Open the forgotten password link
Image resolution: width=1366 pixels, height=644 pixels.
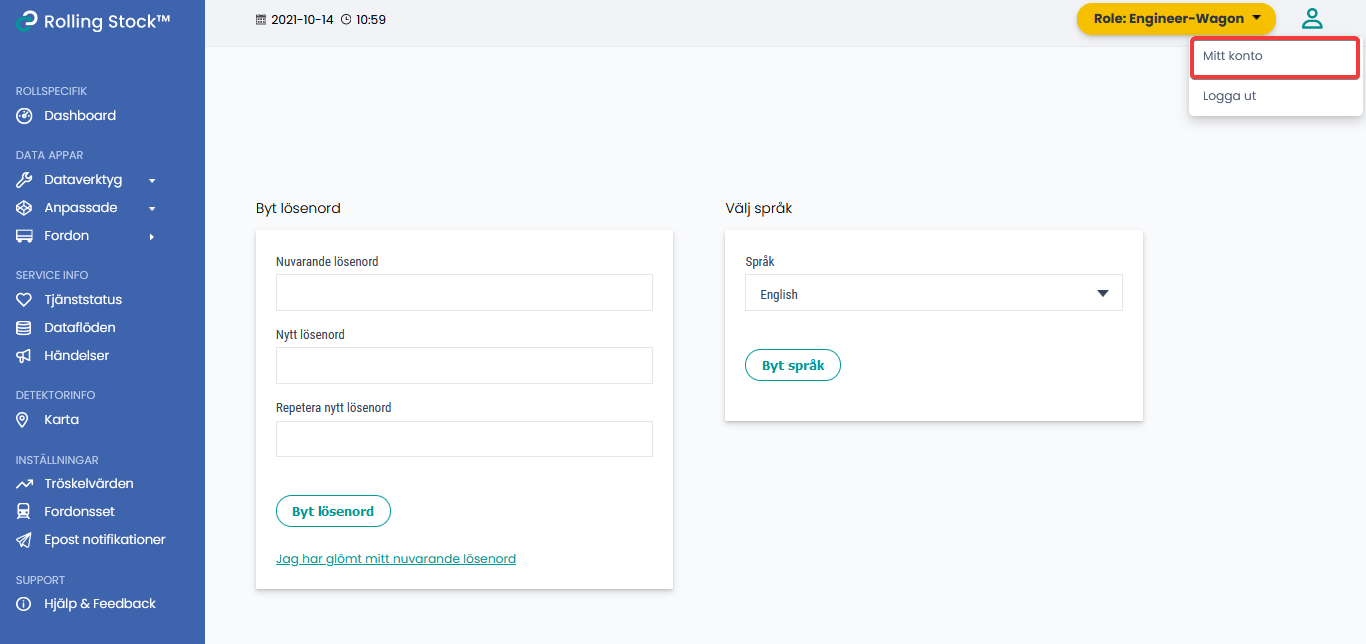[395, 558]
